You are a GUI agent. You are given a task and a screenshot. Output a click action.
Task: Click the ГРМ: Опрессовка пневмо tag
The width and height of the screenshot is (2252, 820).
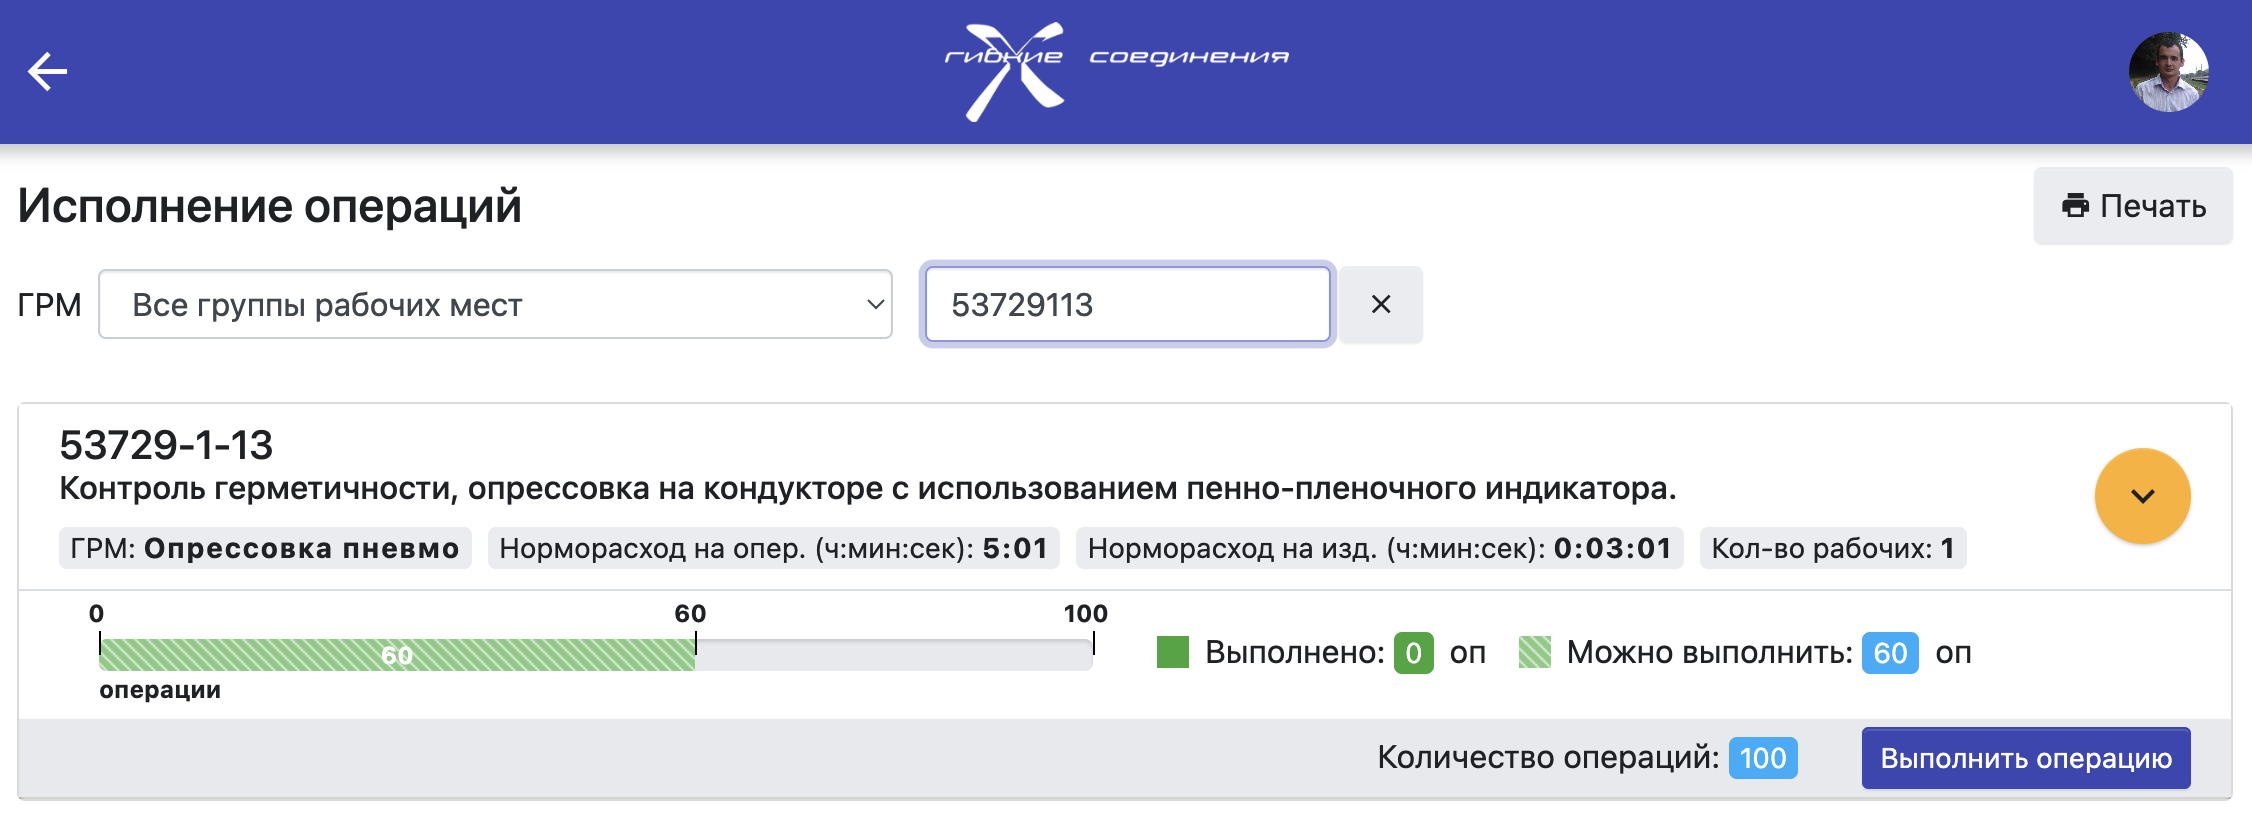coord(265,548)
